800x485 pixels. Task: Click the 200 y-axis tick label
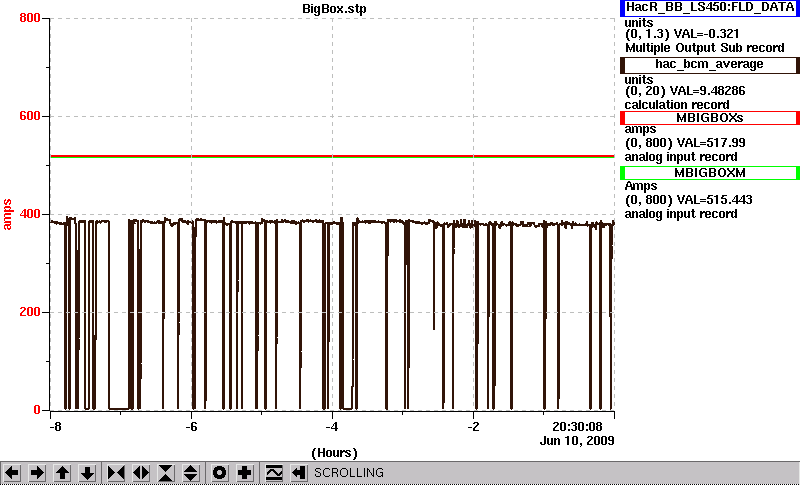pyautogui.click(x=30, y=312)
